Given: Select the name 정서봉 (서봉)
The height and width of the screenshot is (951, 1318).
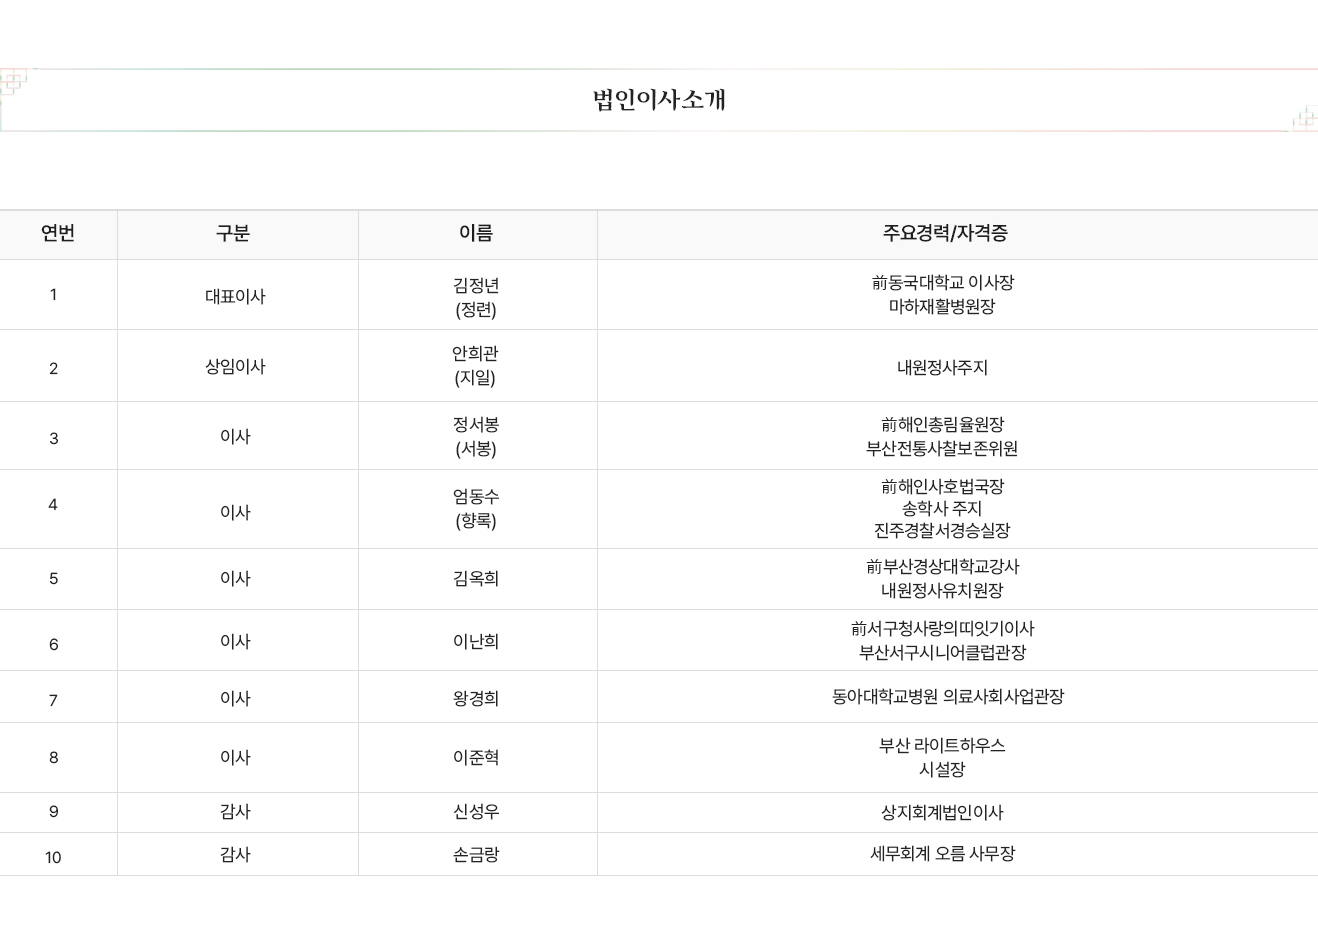Looking at the screenshot, I should 476,436.
